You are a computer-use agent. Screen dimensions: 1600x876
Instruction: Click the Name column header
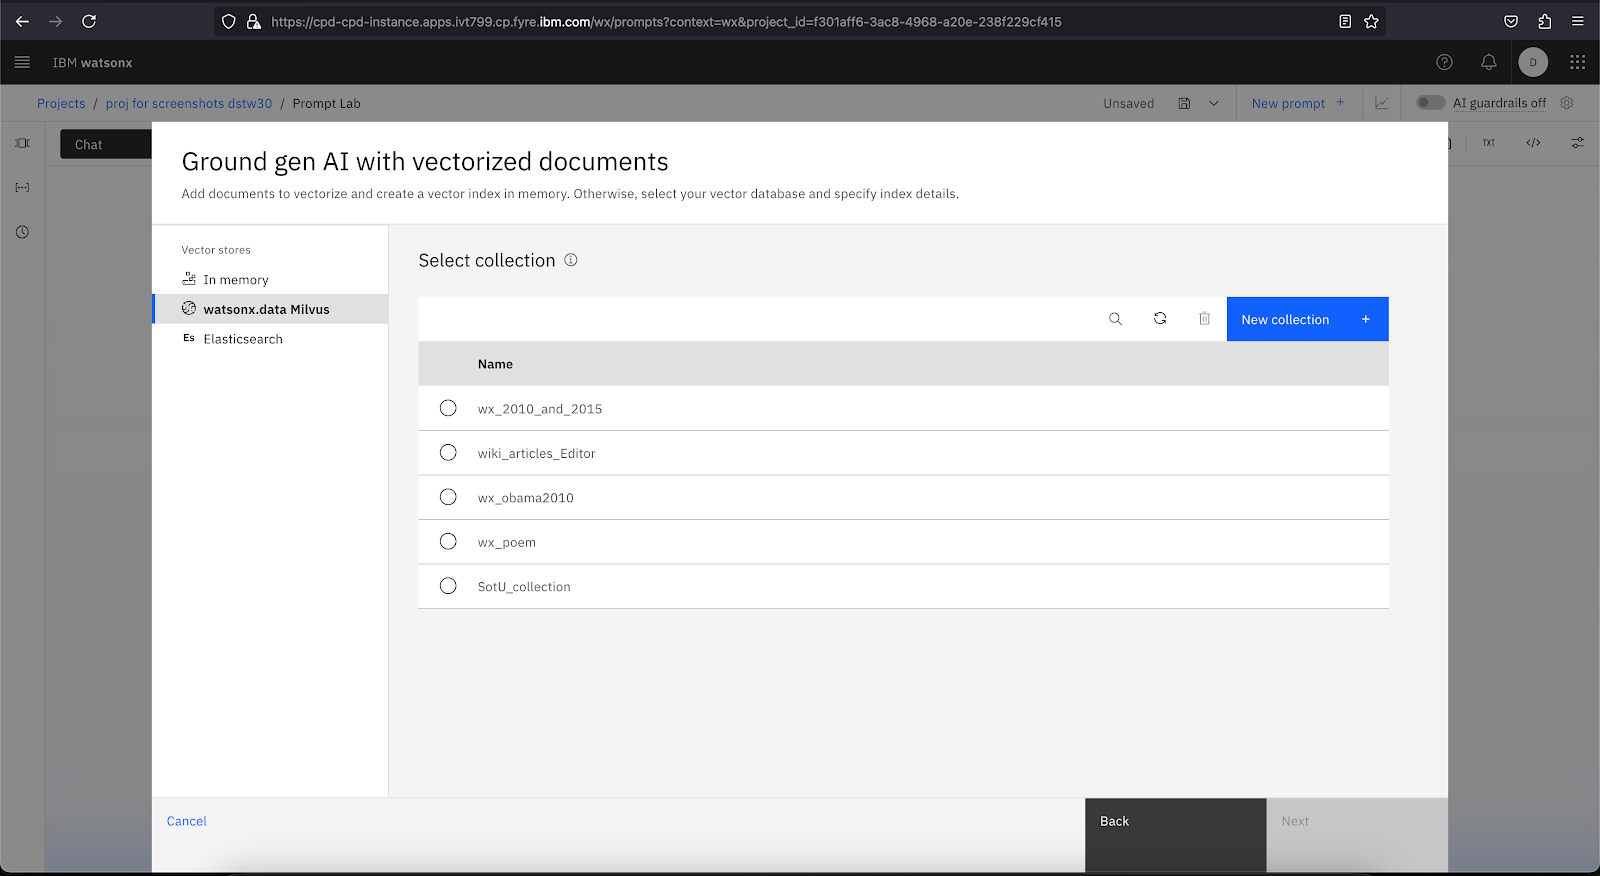495,364
